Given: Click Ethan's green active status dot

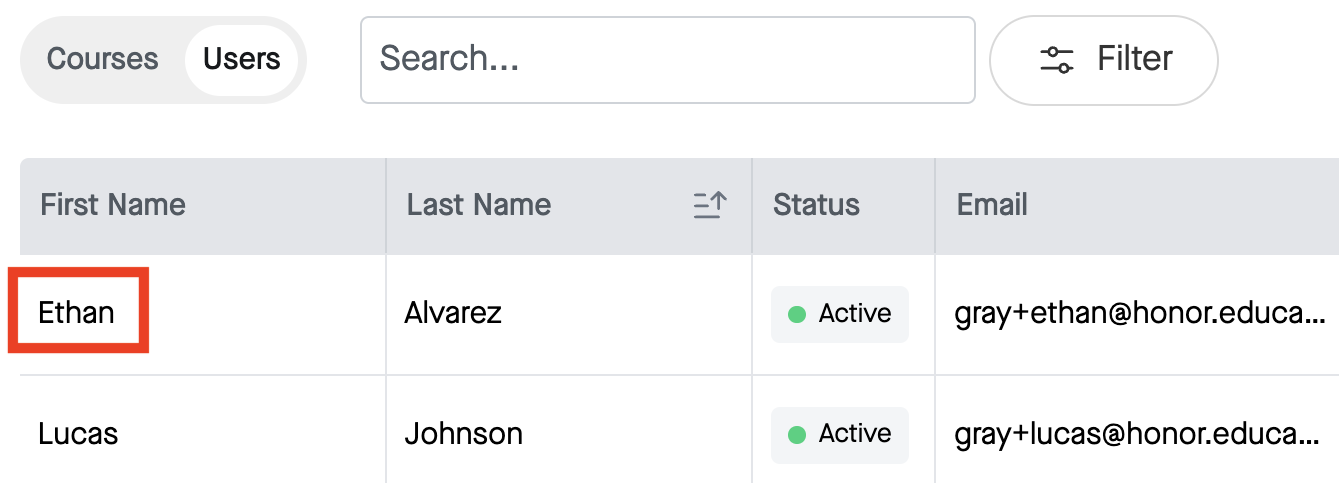Looking at the screenshot, I should pyautogui.click(x=797, y=314).
